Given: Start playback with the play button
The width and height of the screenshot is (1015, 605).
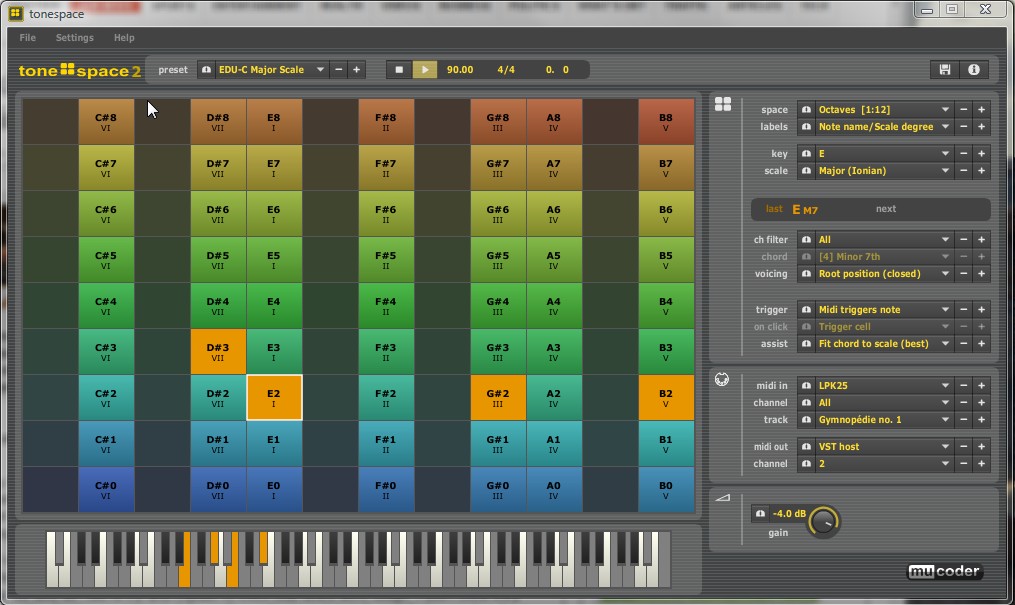Looking at the screenshot, I should pyautogui.click(x=425, y=69).
